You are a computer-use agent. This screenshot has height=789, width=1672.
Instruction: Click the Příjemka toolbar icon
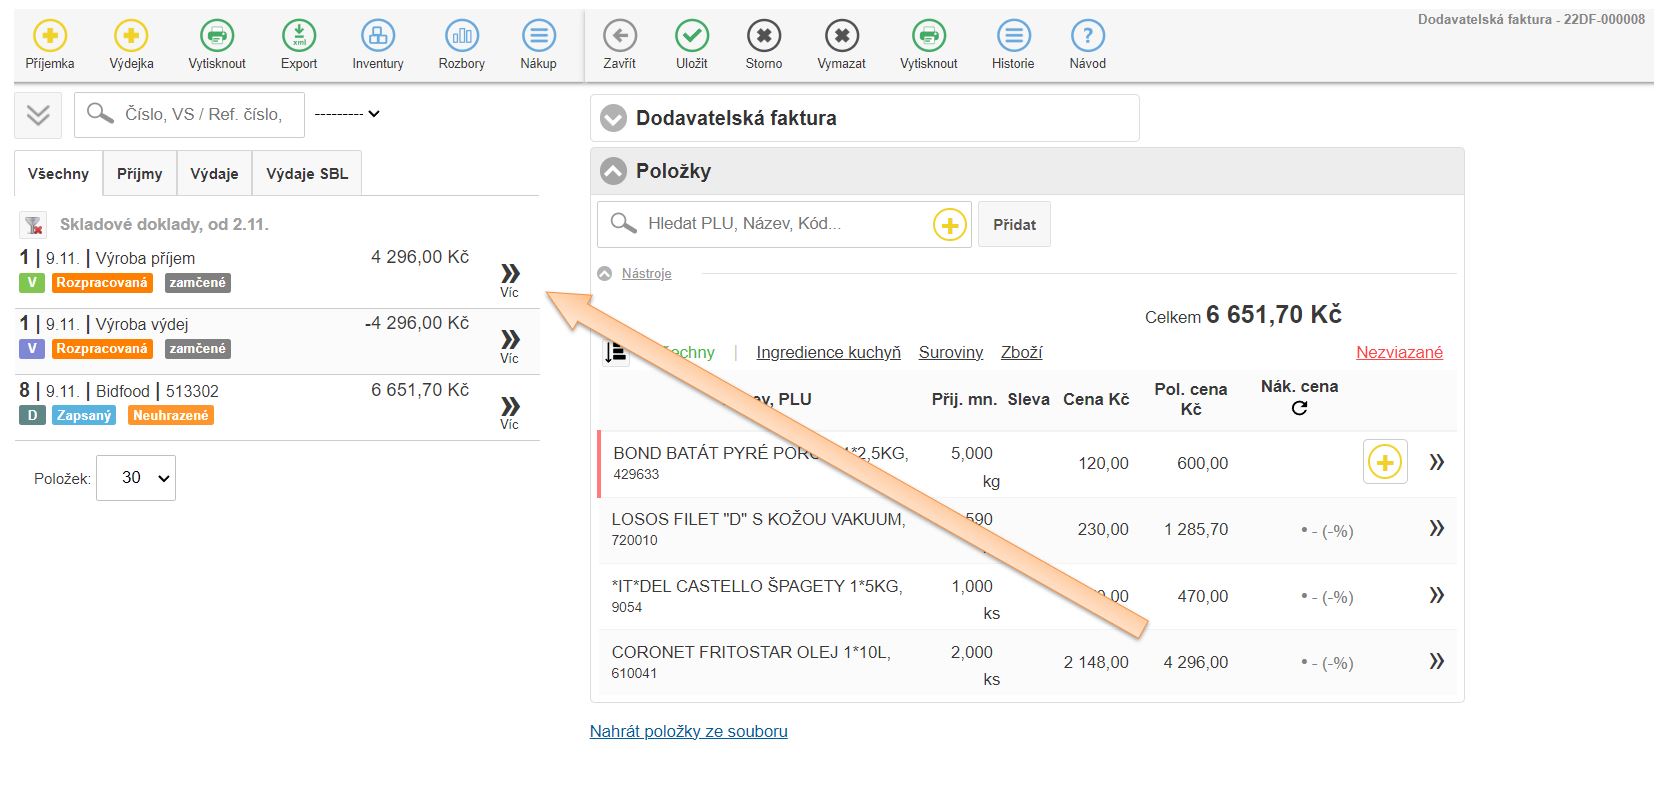50,37
